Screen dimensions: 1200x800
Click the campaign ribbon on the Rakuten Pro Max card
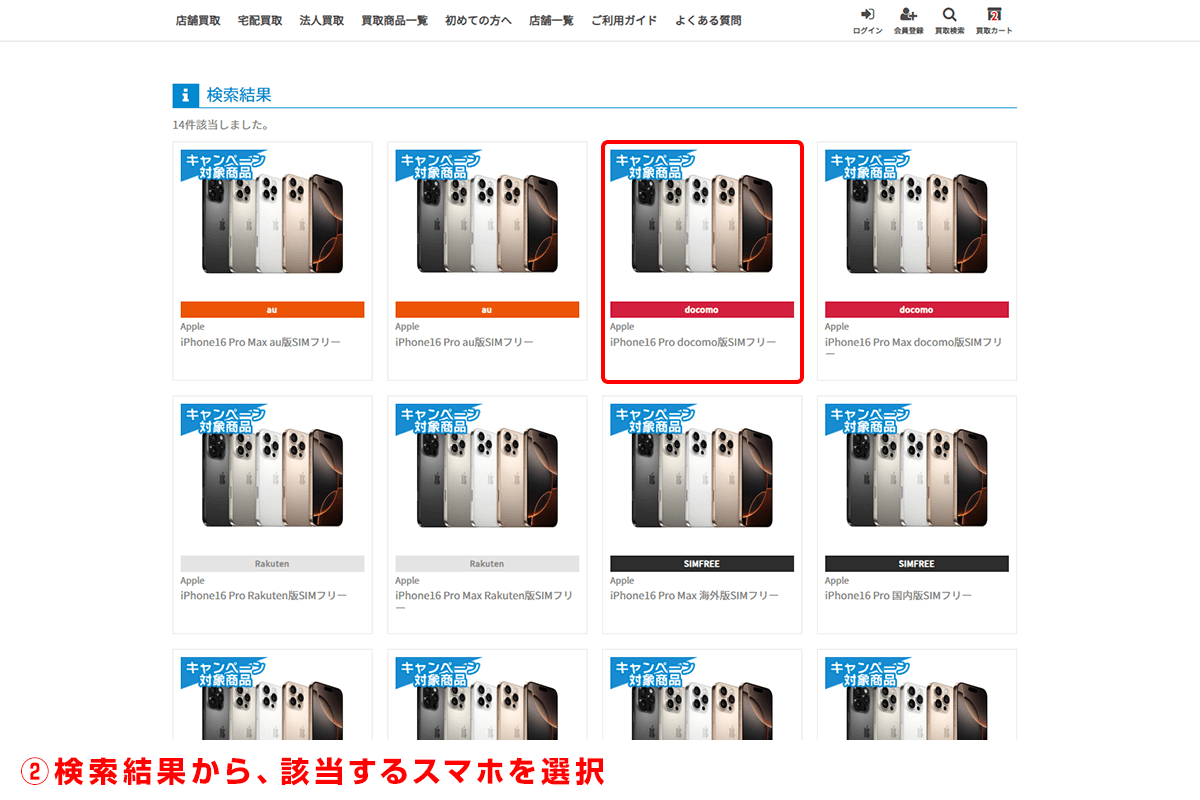[436, 417]
